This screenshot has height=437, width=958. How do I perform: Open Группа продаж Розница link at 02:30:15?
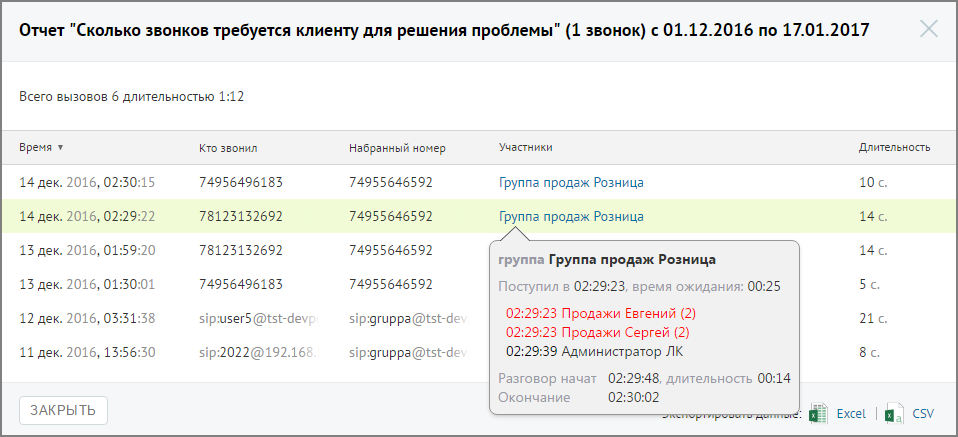click(571, 182)
